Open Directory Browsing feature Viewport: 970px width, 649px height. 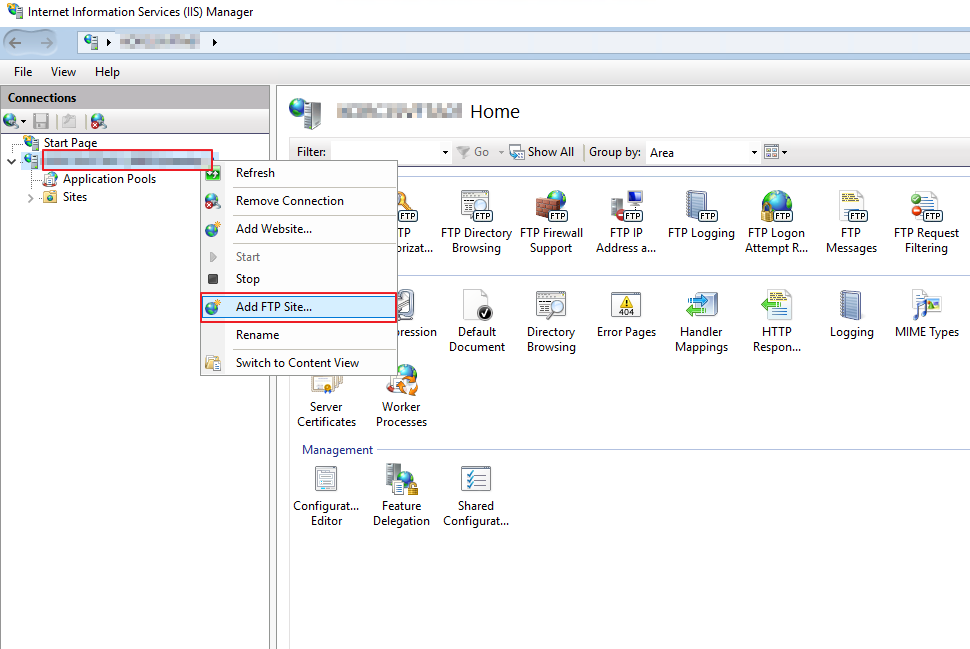point(551,320)
